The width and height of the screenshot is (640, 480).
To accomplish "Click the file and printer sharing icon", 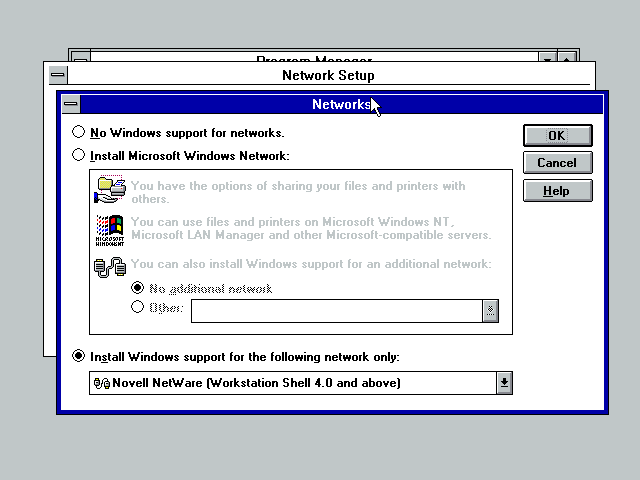I will 110,189.
